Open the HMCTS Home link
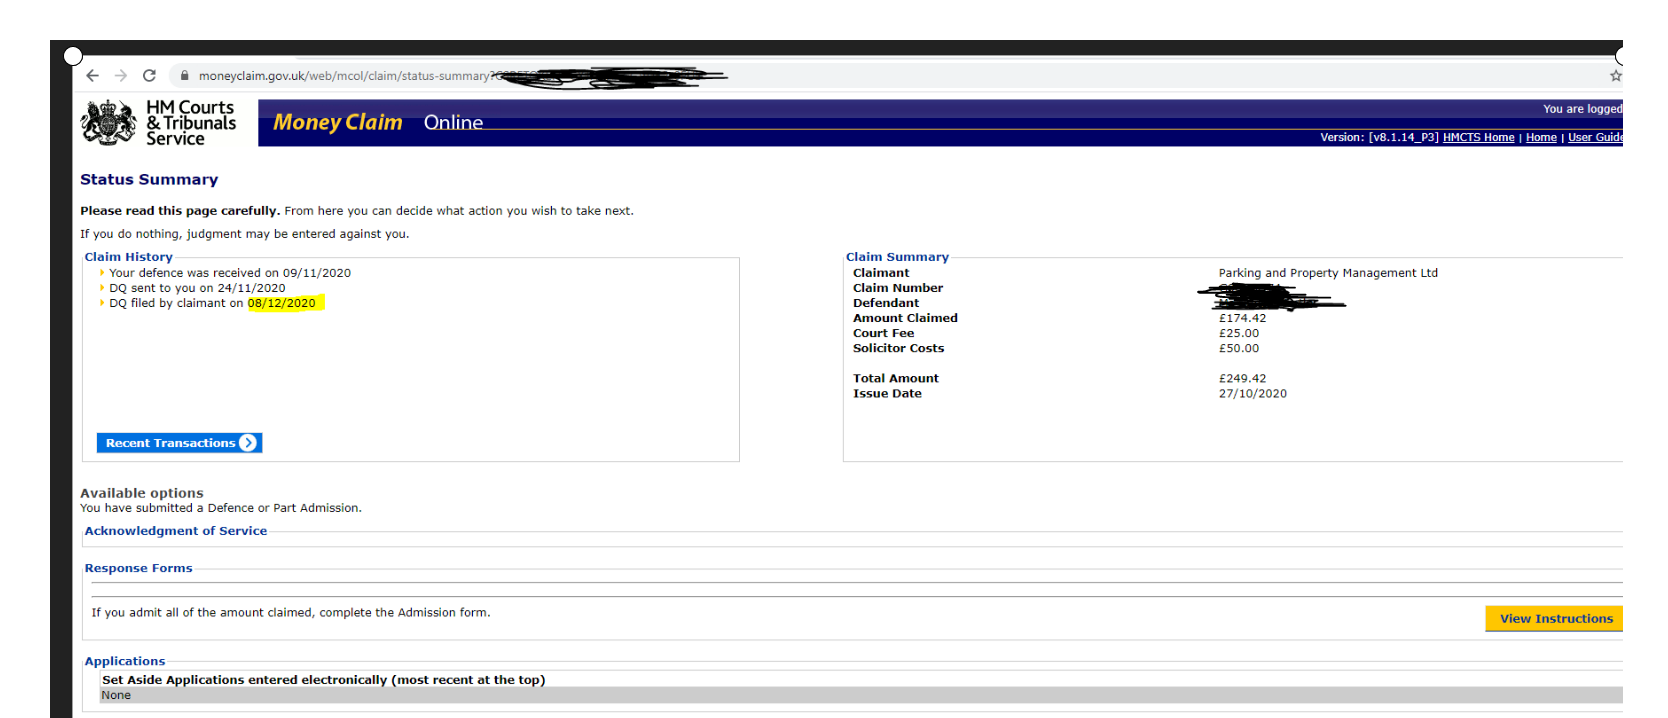Image resolution: width=1668 pixels, height=718 pixels. point(1477,138)
